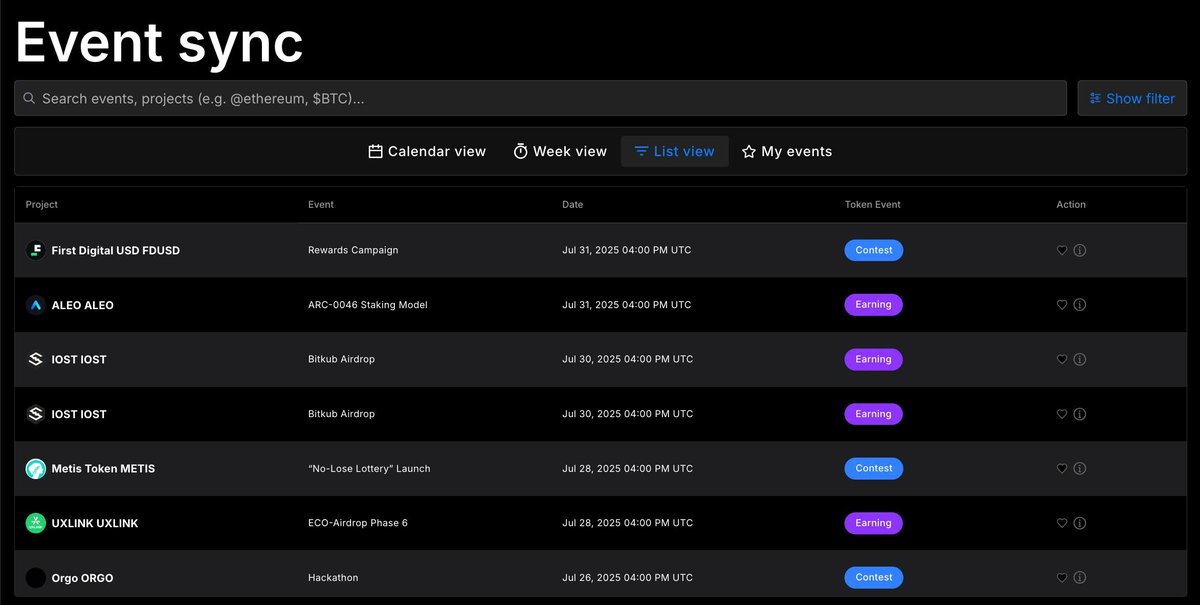Click the magnifier icon in the search bar
Image resolution: width=1200 pixels, height=605 pixels.
click(x=29, y=99)
